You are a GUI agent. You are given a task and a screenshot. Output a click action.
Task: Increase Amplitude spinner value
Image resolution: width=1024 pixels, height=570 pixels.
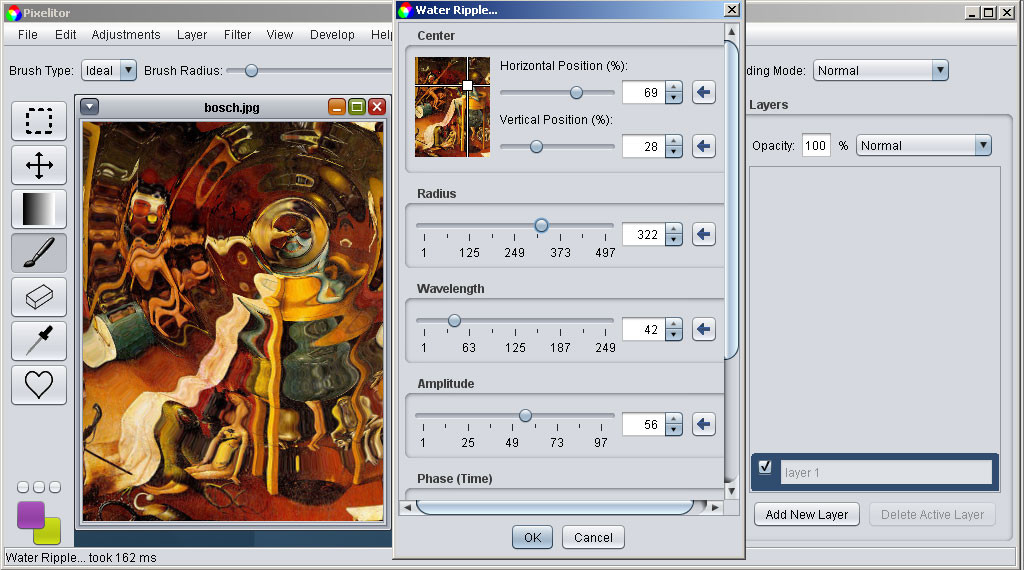coord(674,419)
